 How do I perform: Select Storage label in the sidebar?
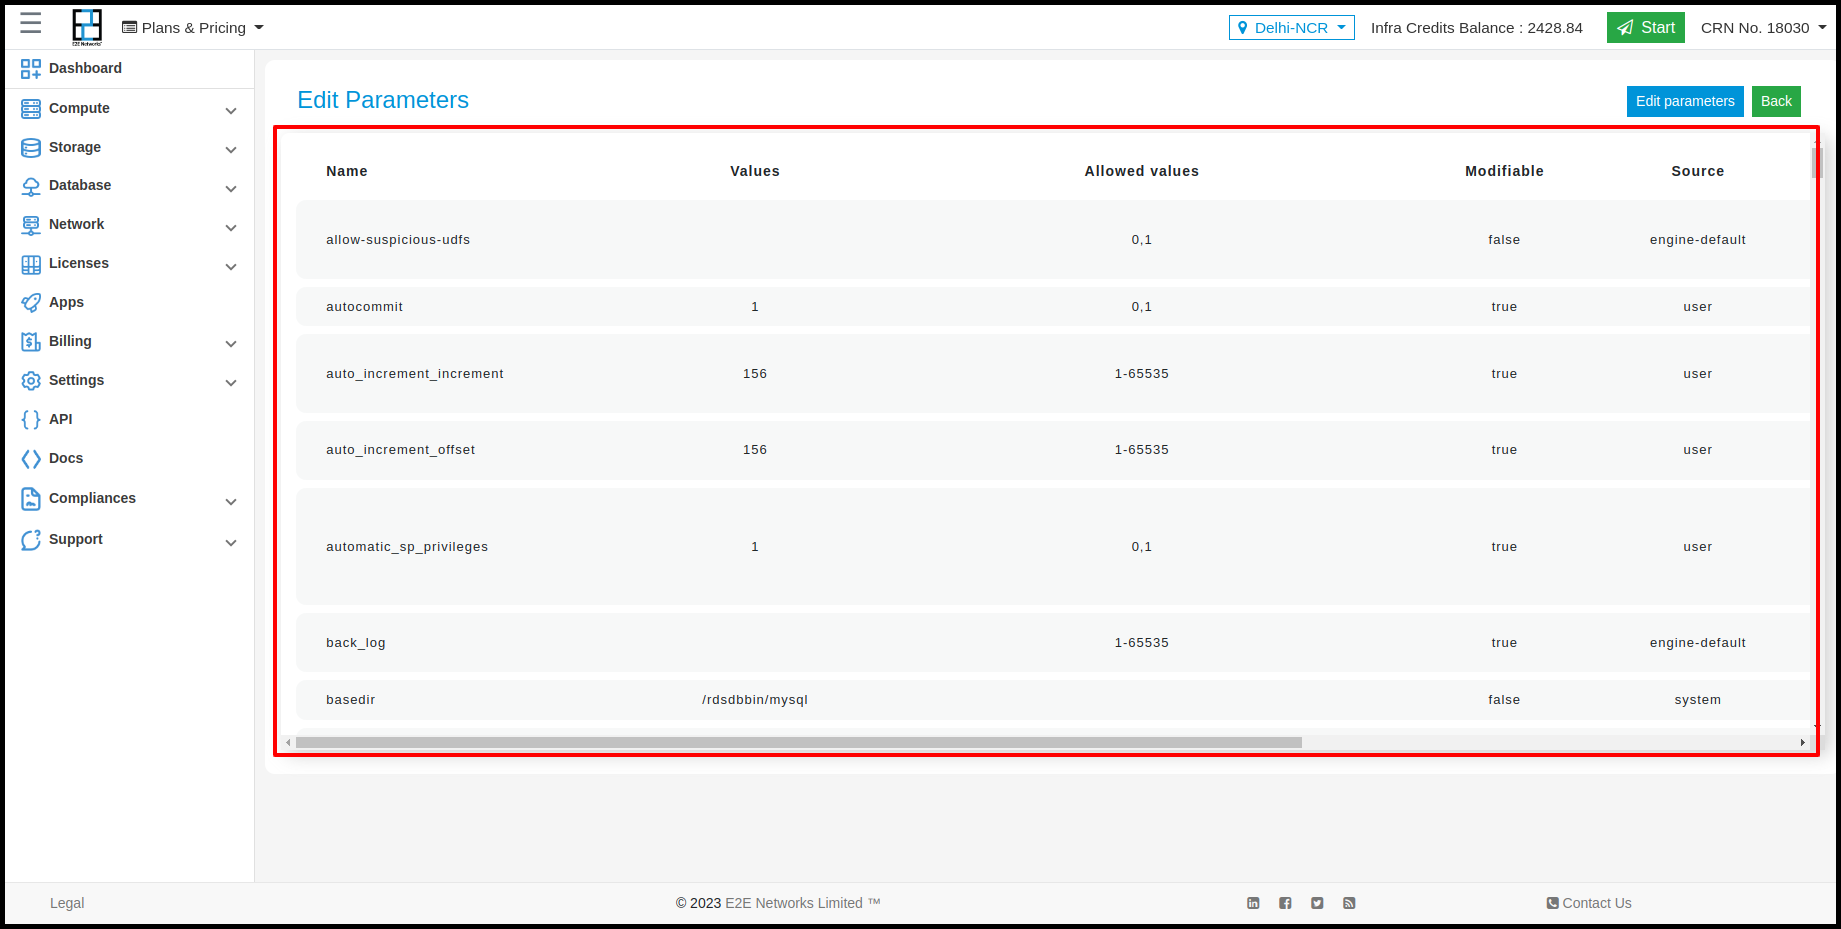75,147
